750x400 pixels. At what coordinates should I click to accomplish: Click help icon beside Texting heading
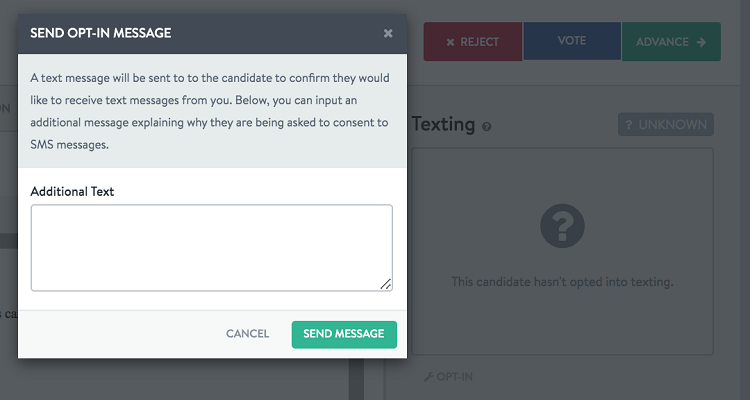click(x=487, y=127)
